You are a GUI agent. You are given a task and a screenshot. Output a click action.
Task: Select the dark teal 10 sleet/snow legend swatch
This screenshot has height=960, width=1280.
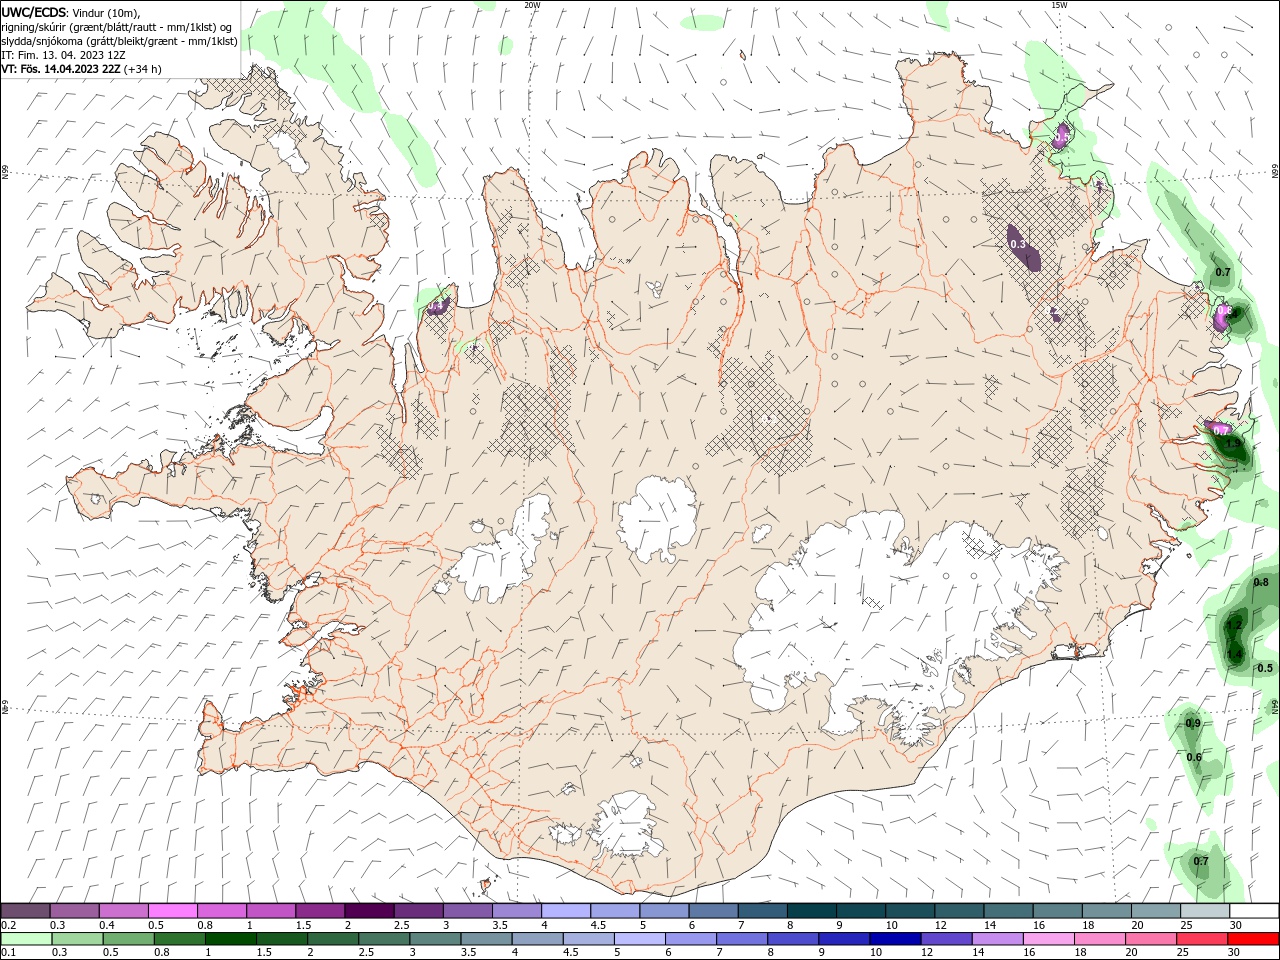coord(910,911)
